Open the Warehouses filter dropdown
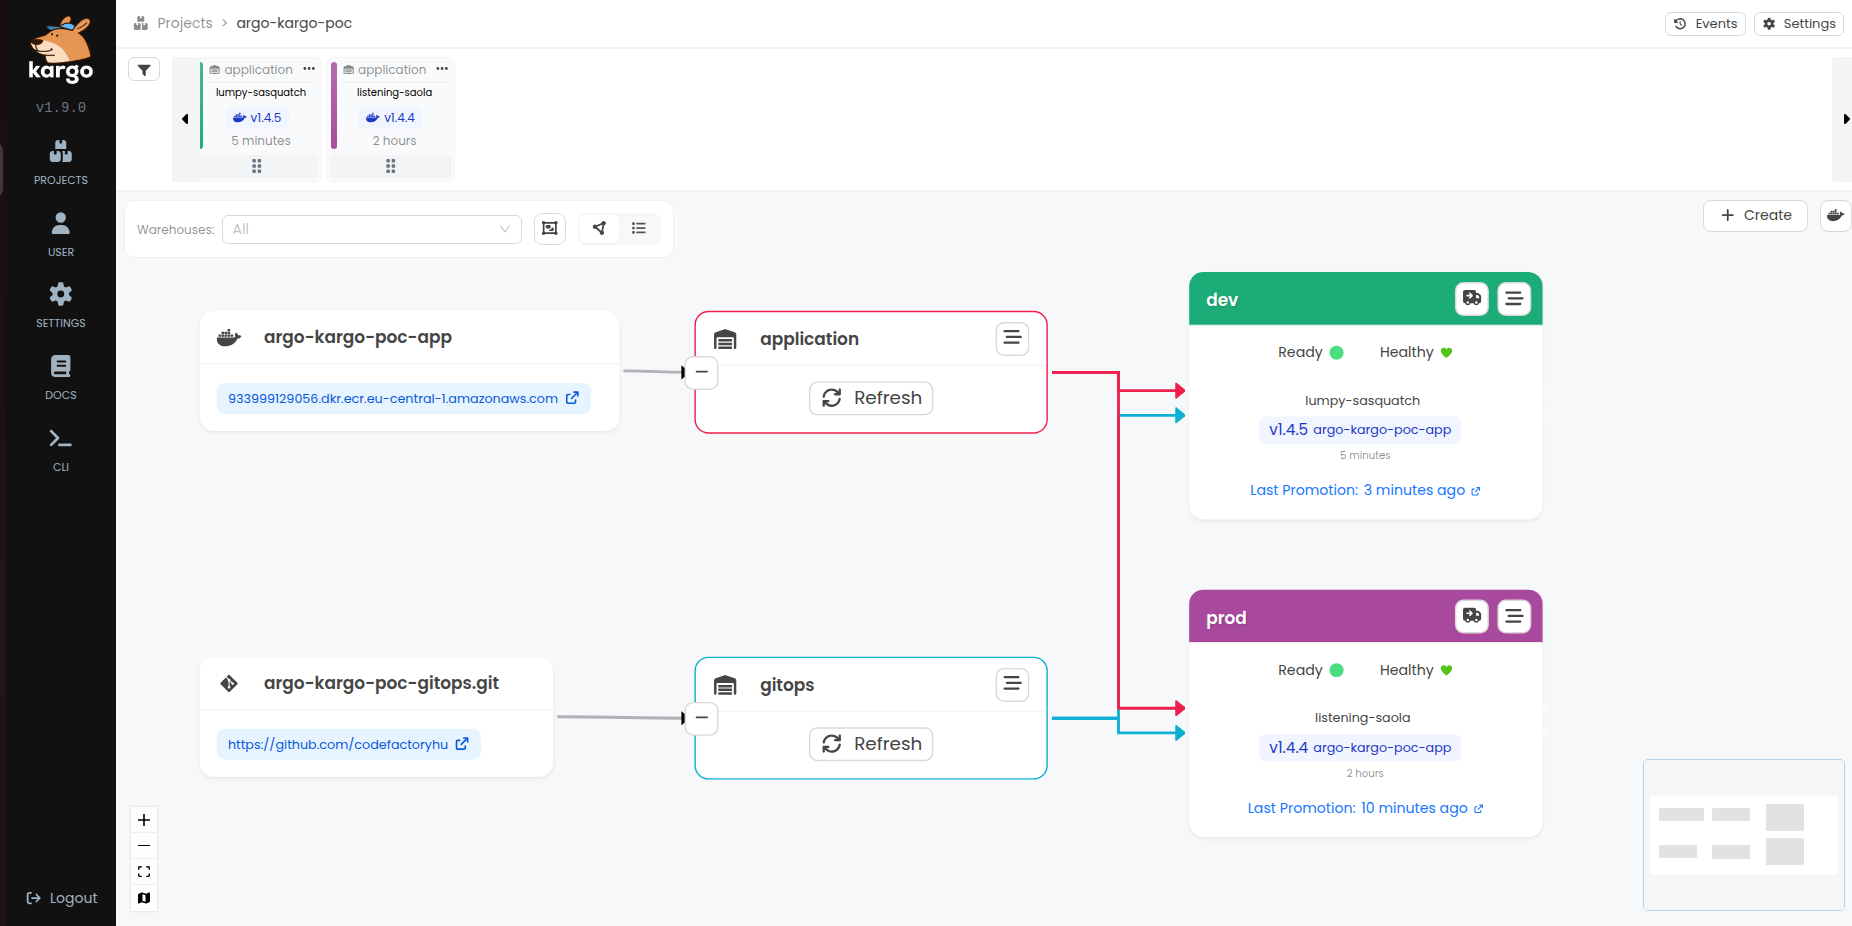This screenshot has width=1852, height=926. tap(370, 229)
